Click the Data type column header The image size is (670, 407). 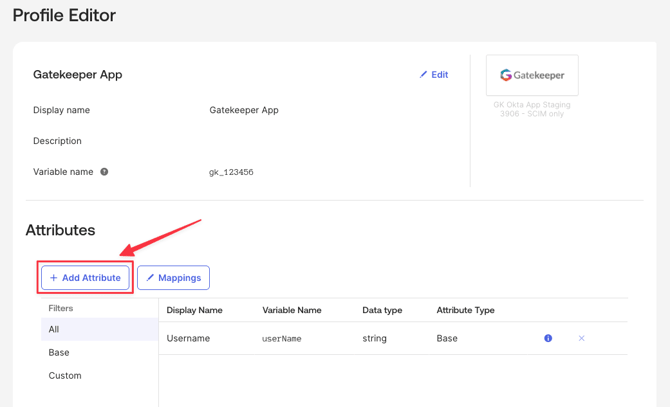(382, 310)
